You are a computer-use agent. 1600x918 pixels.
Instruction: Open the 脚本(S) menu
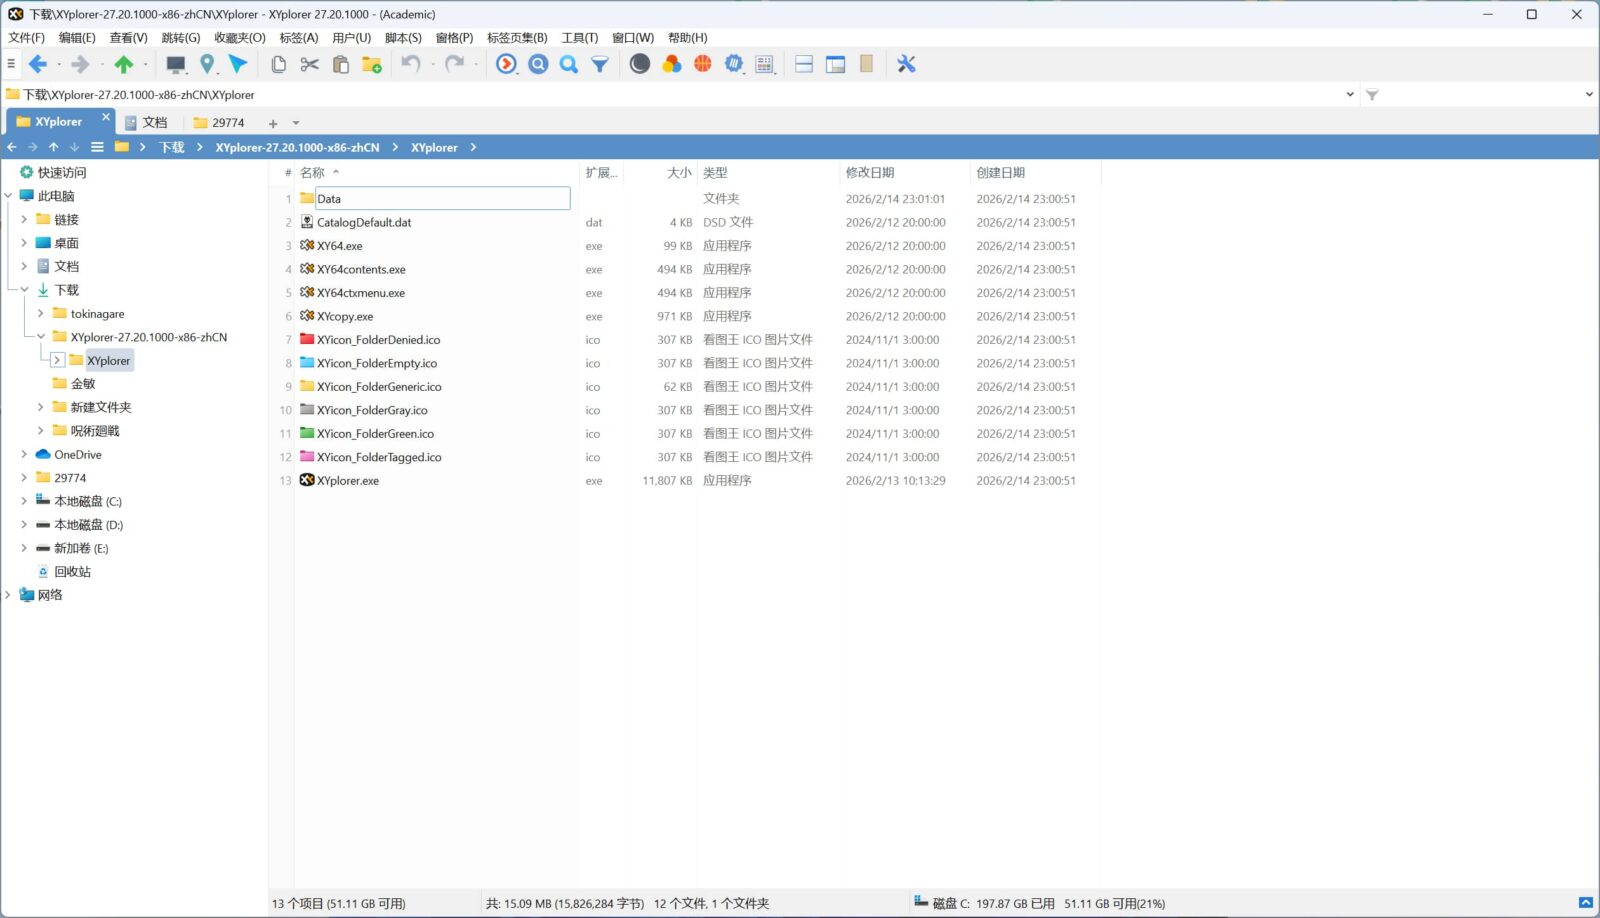(x=403, y=38)
